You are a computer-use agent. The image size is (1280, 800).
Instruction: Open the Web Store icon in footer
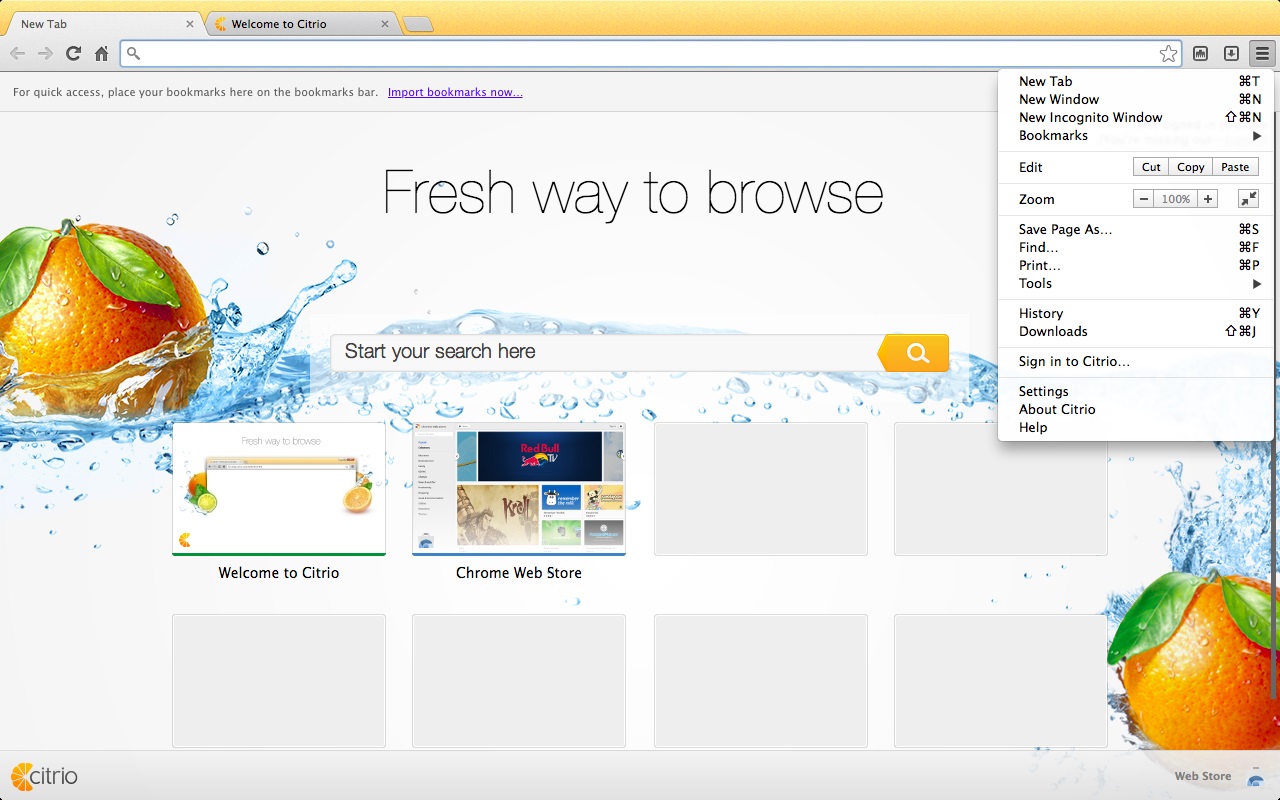click(1255, 777)
